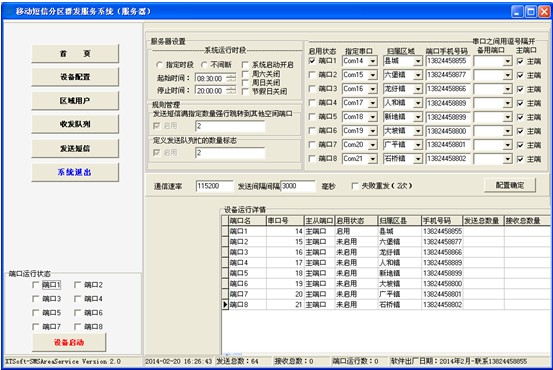The width and height of the screenshot is (553, 370).
Task: Expand 归属区域 dropdown in 端口1 row
Action: (x=418, y=61)
